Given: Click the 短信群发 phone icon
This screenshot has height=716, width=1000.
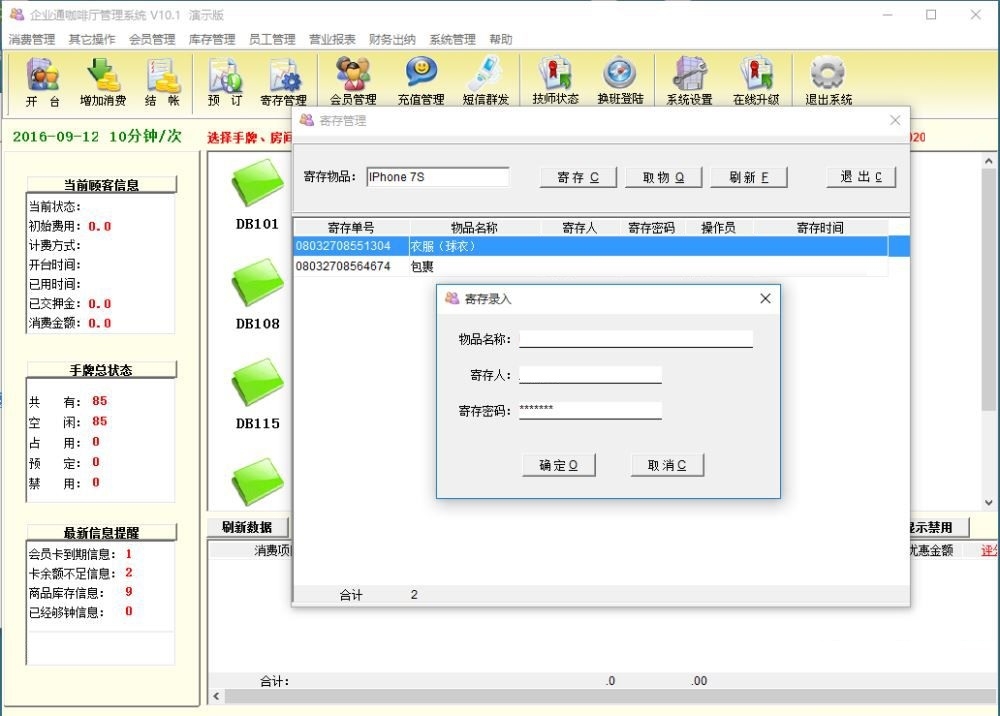Looking at the screenshot, I should click(486, 82).
